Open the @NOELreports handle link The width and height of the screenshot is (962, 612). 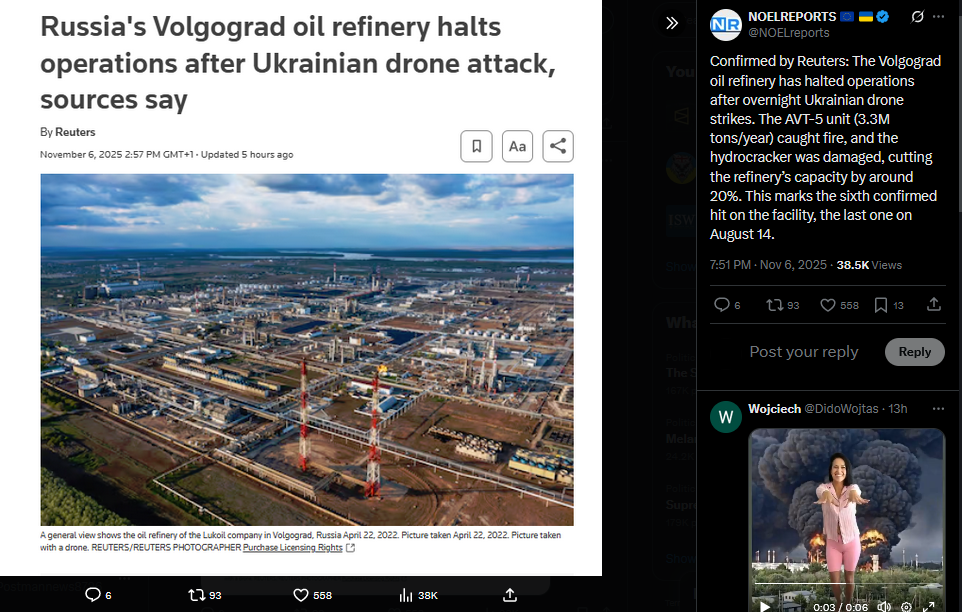click(x=788, y=33)
